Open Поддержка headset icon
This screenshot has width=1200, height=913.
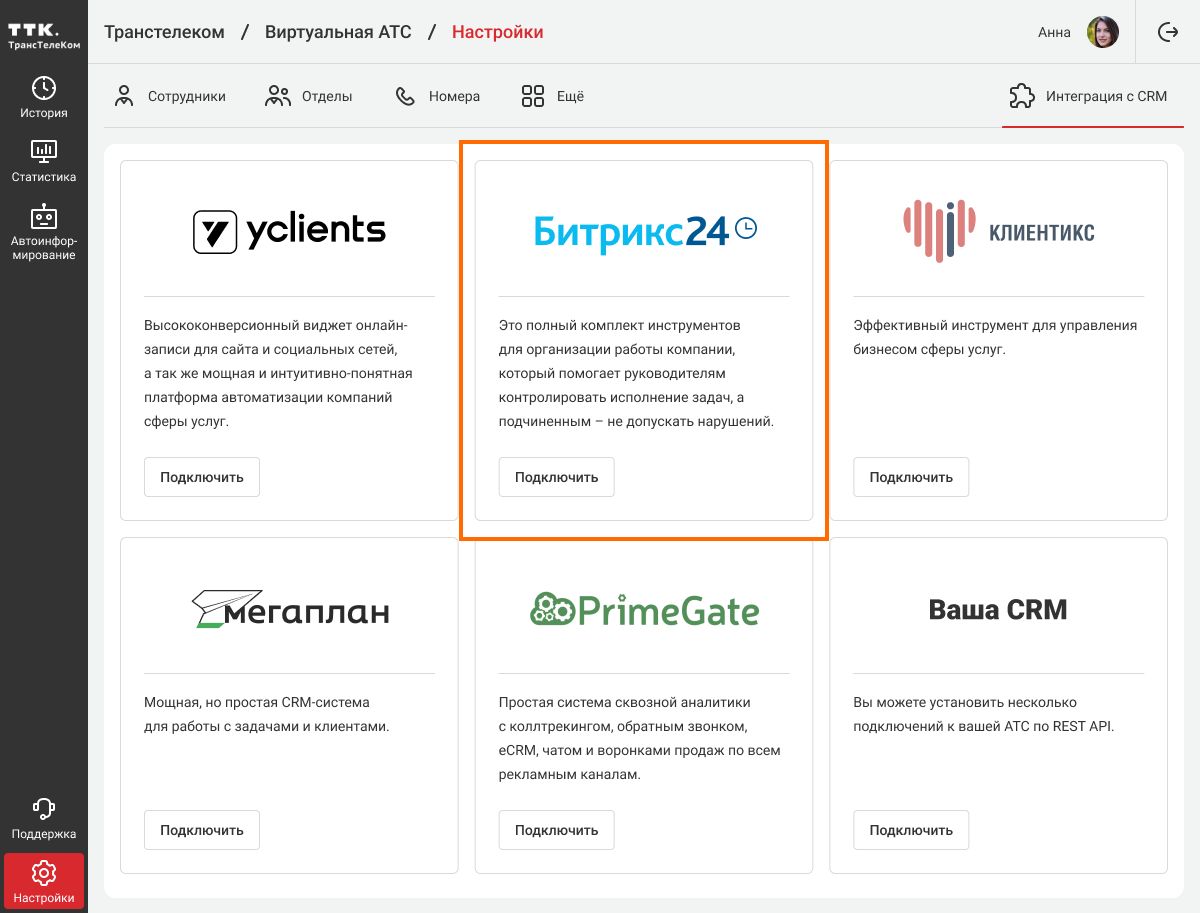click(44, 809)
